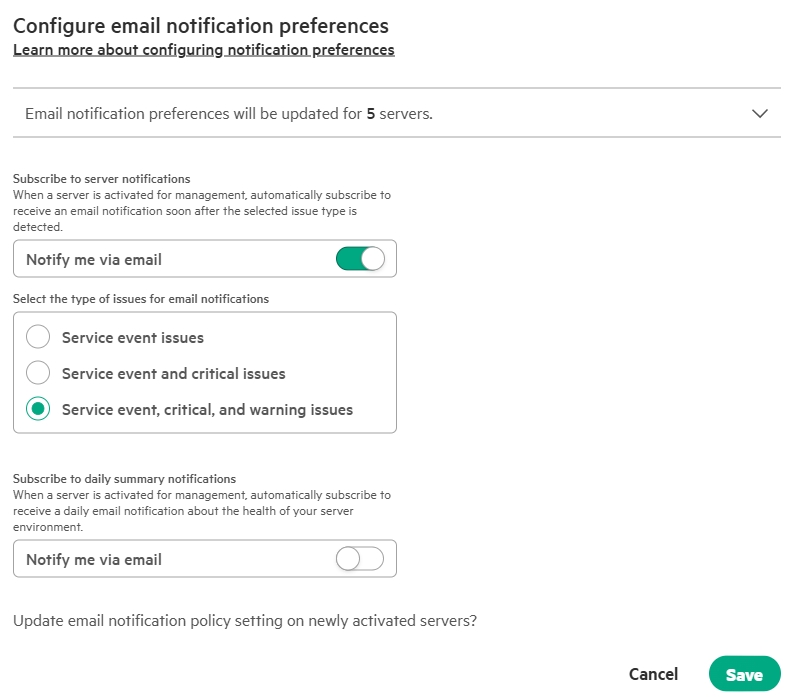
Task: Click the Cancel button
Action: [x=653, y=675]
